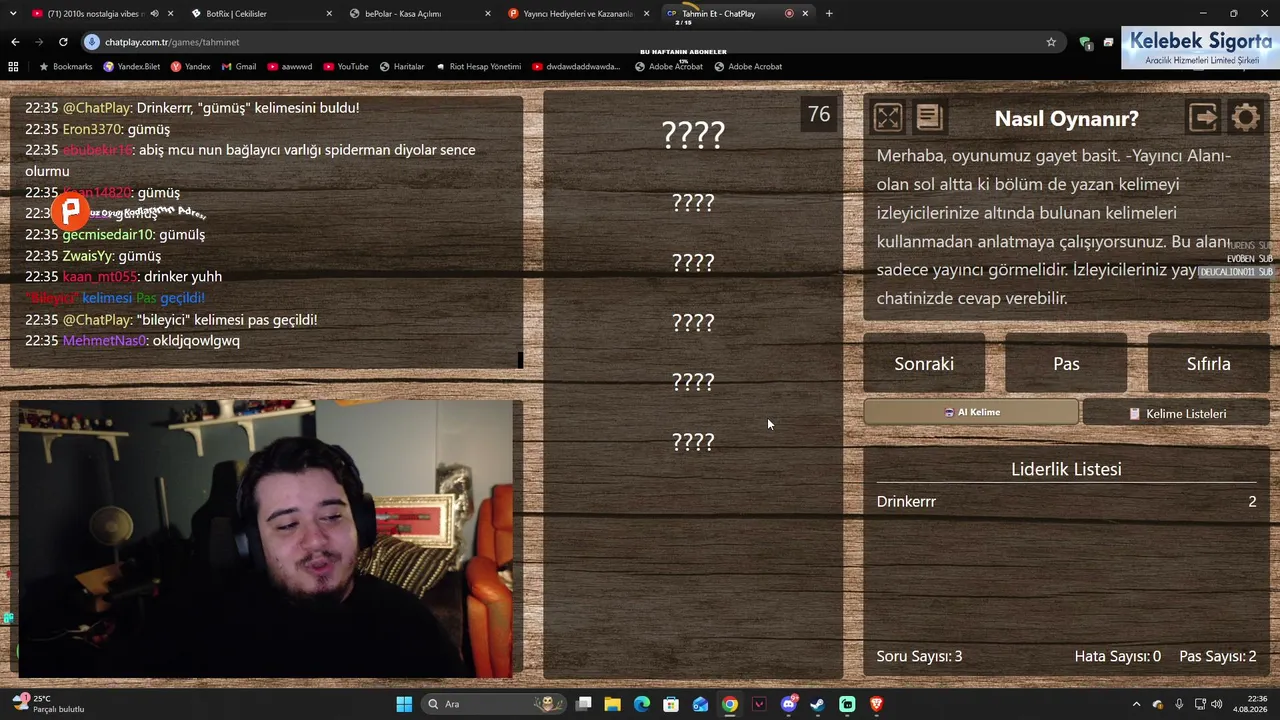Switch to the BotRix Çekilişler tab
This screenshot has height=720, width=1280.
click(x=261, y=14)
